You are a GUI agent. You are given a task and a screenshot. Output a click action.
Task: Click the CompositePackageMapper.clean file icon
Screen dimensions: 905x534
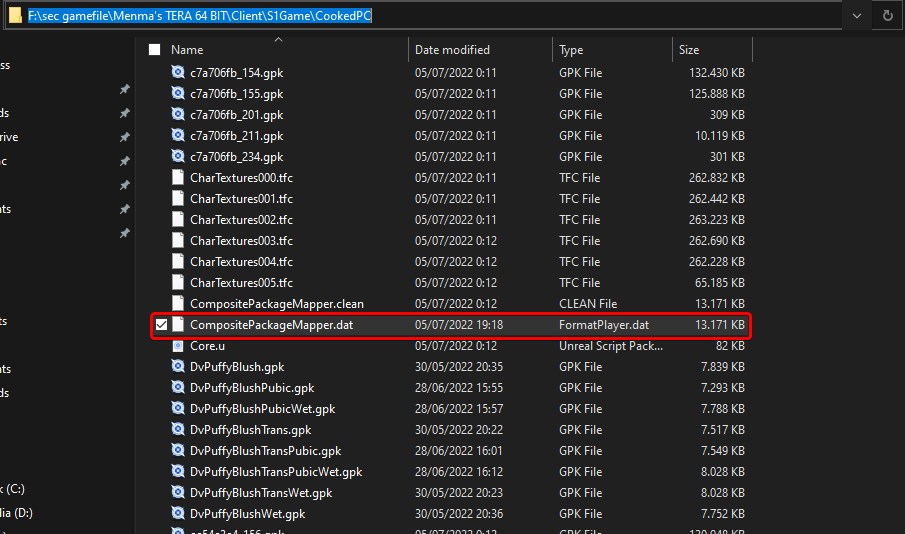pos(178,304)
